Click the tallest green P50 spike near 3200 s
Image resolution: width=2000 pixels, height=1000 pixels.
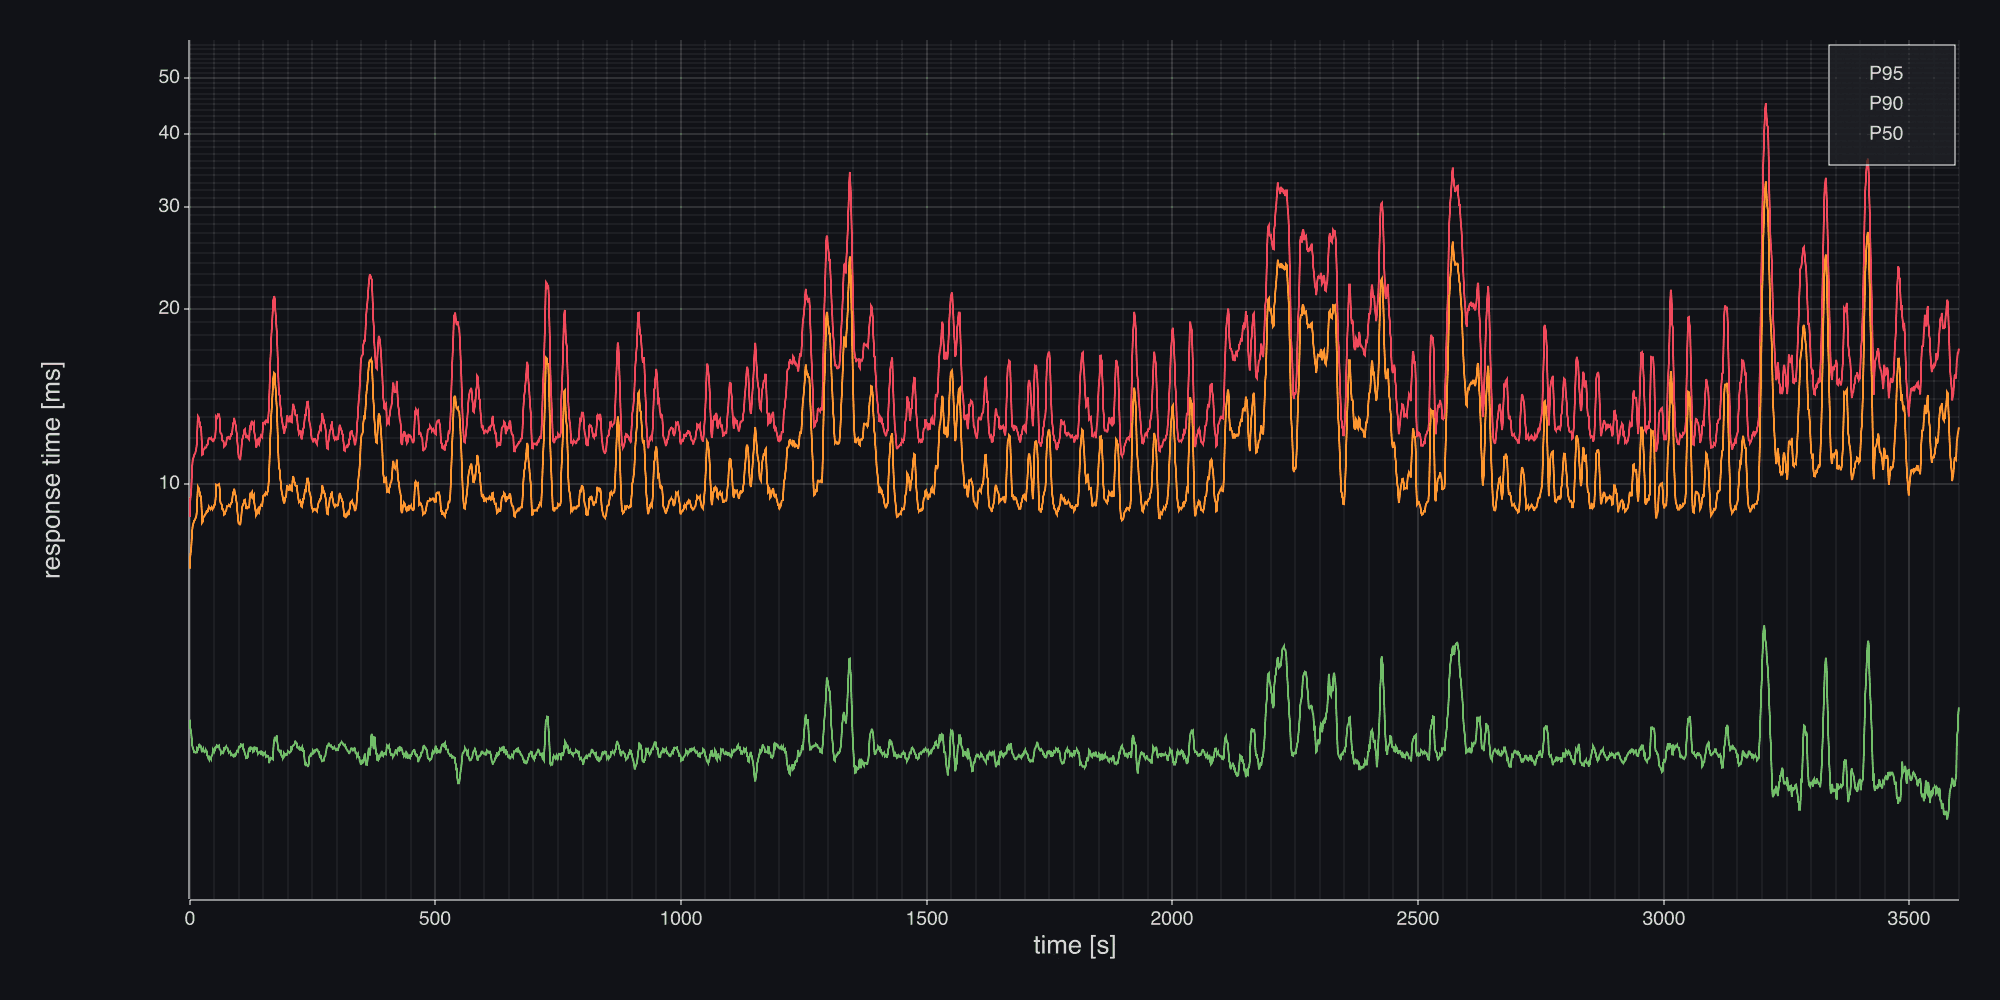1763,628
